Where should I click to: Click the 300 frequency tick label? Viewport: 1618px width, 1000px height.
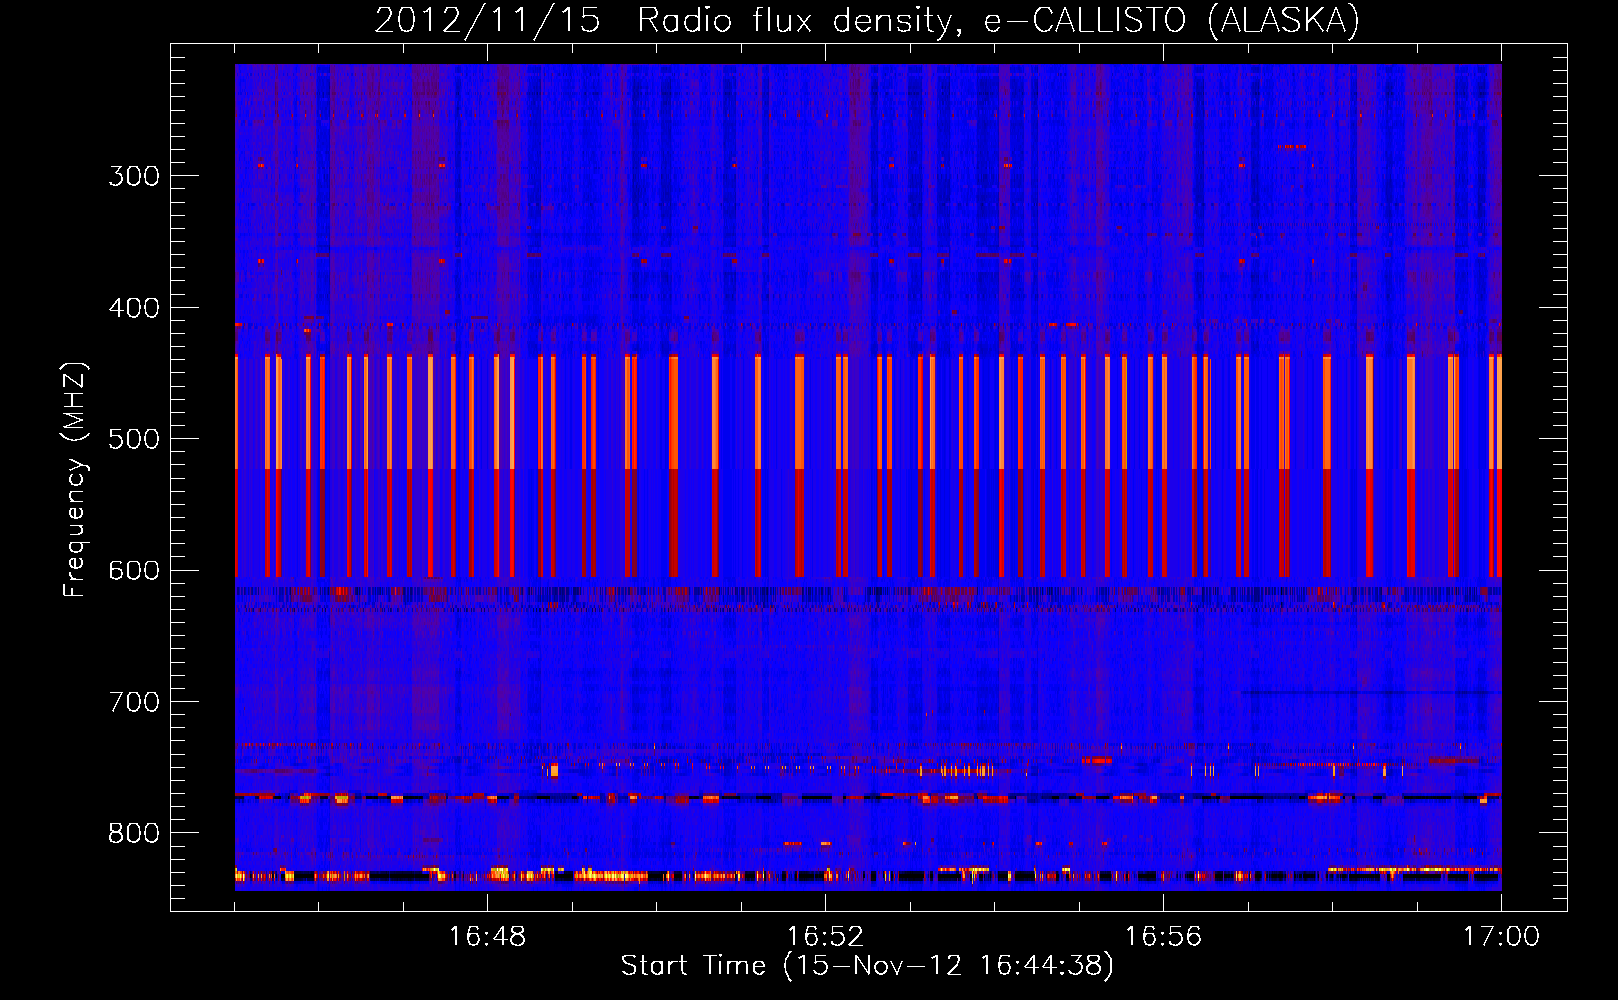[x=134, y=176]
